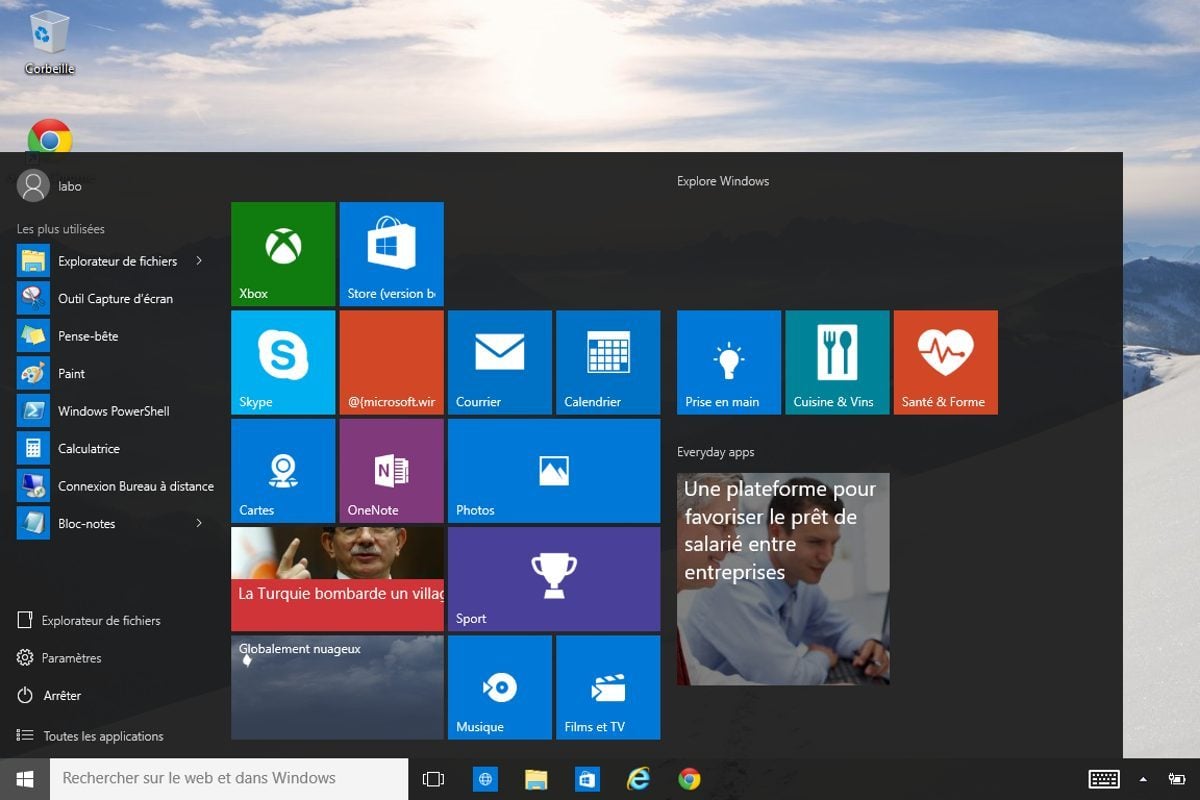
Task: Click the Everyday apps group title
Action: [x=715, y=452]
